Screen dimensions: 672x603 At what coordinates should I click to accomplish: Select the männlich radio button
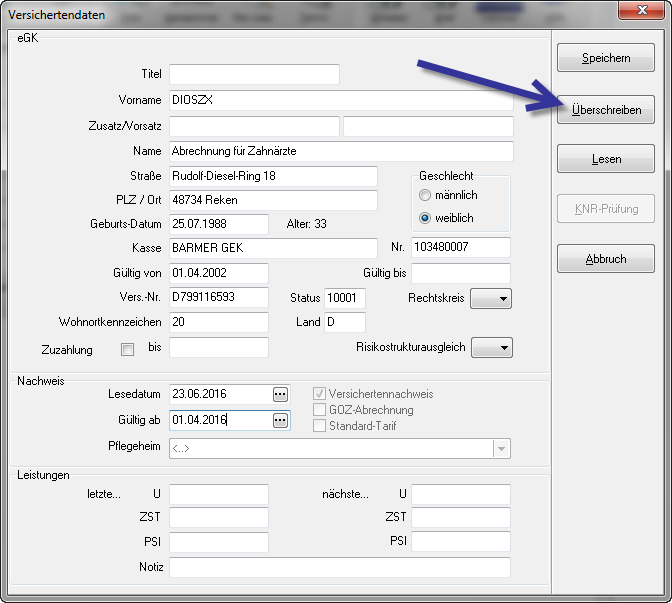pyautogui.click(x=425, y=195)
